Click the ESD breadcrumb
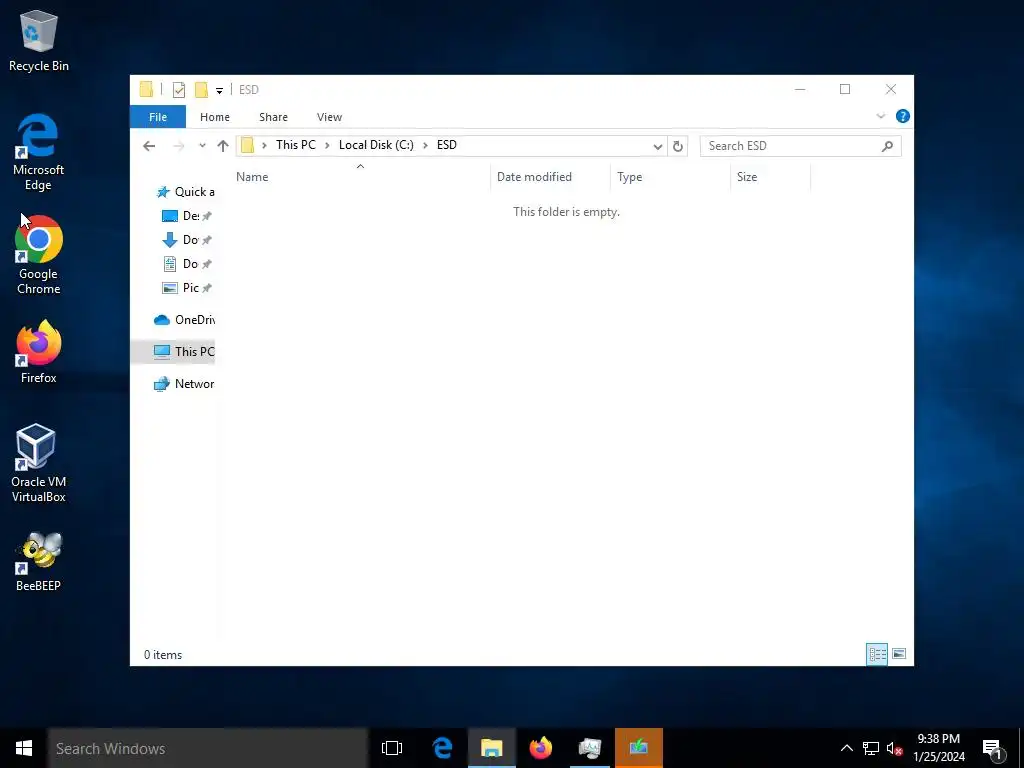 click(447, 145)
